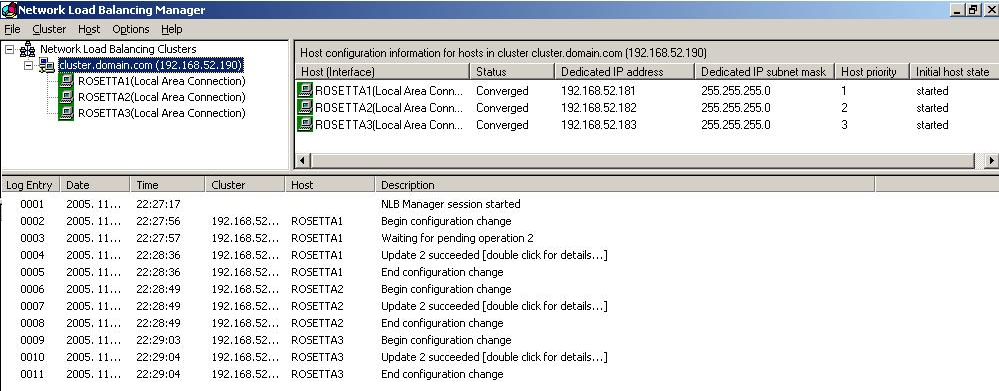Open the Options menu
This screenshot has height=391, width=999.
[131, 29]
